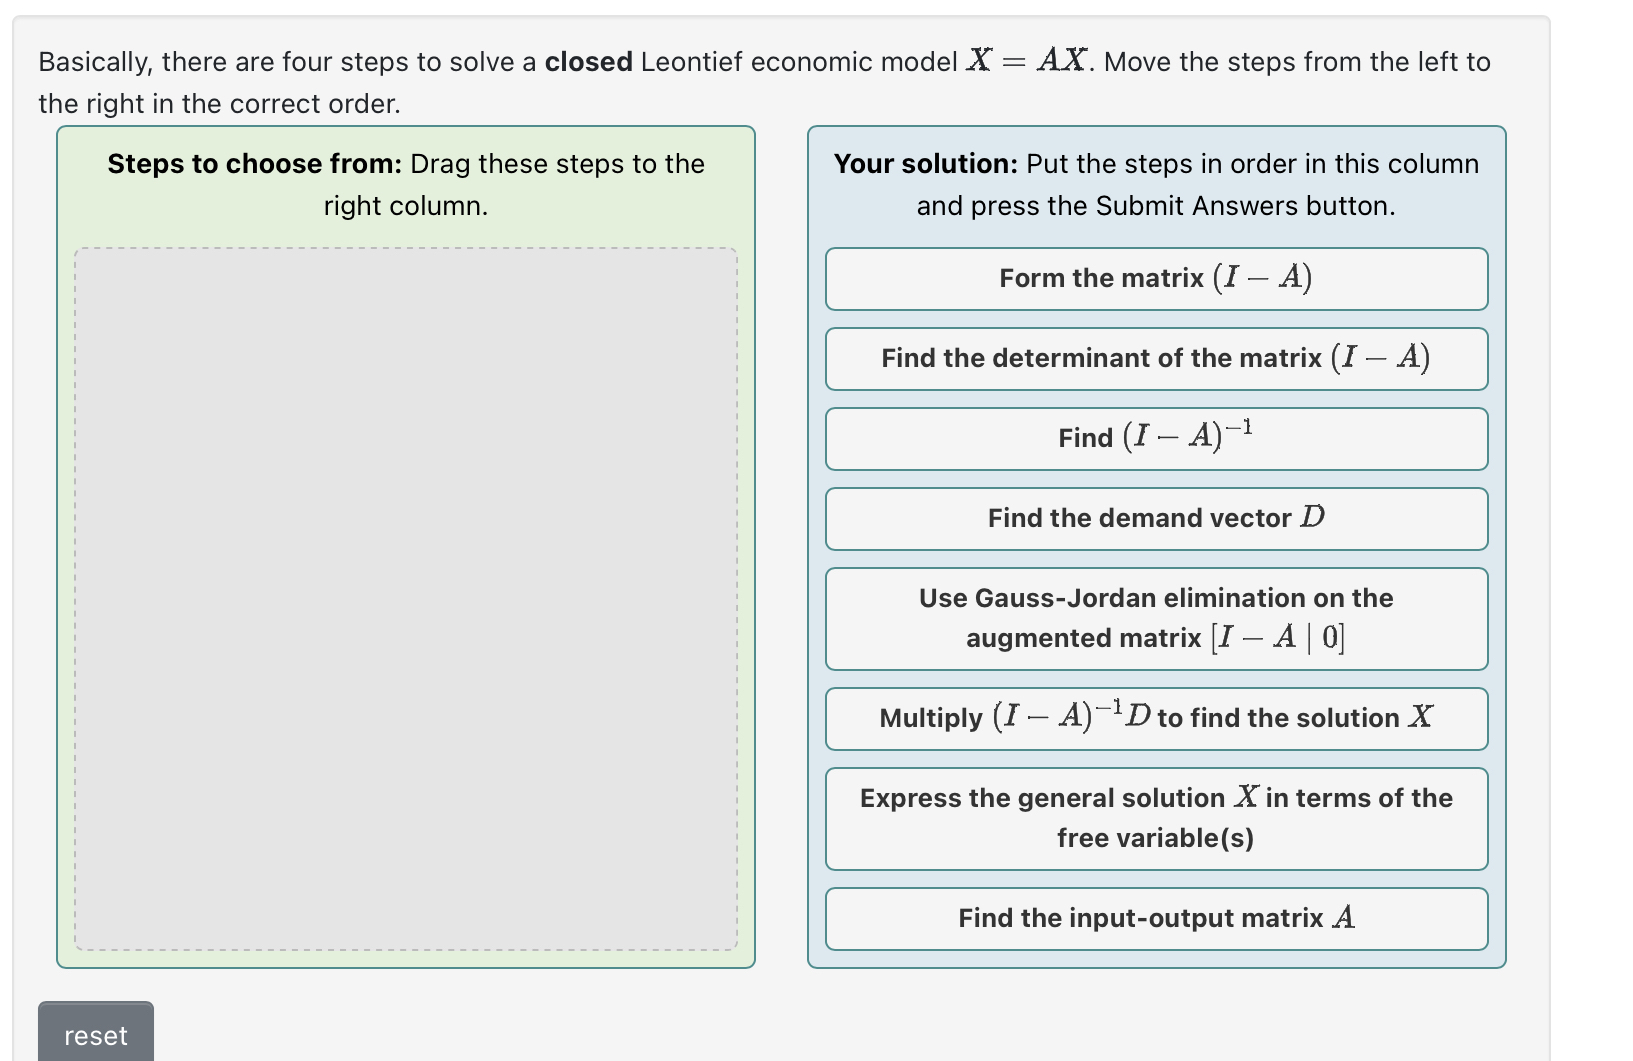
Task: Click the bottommost step in the solution column
Action: (1155, 918)
